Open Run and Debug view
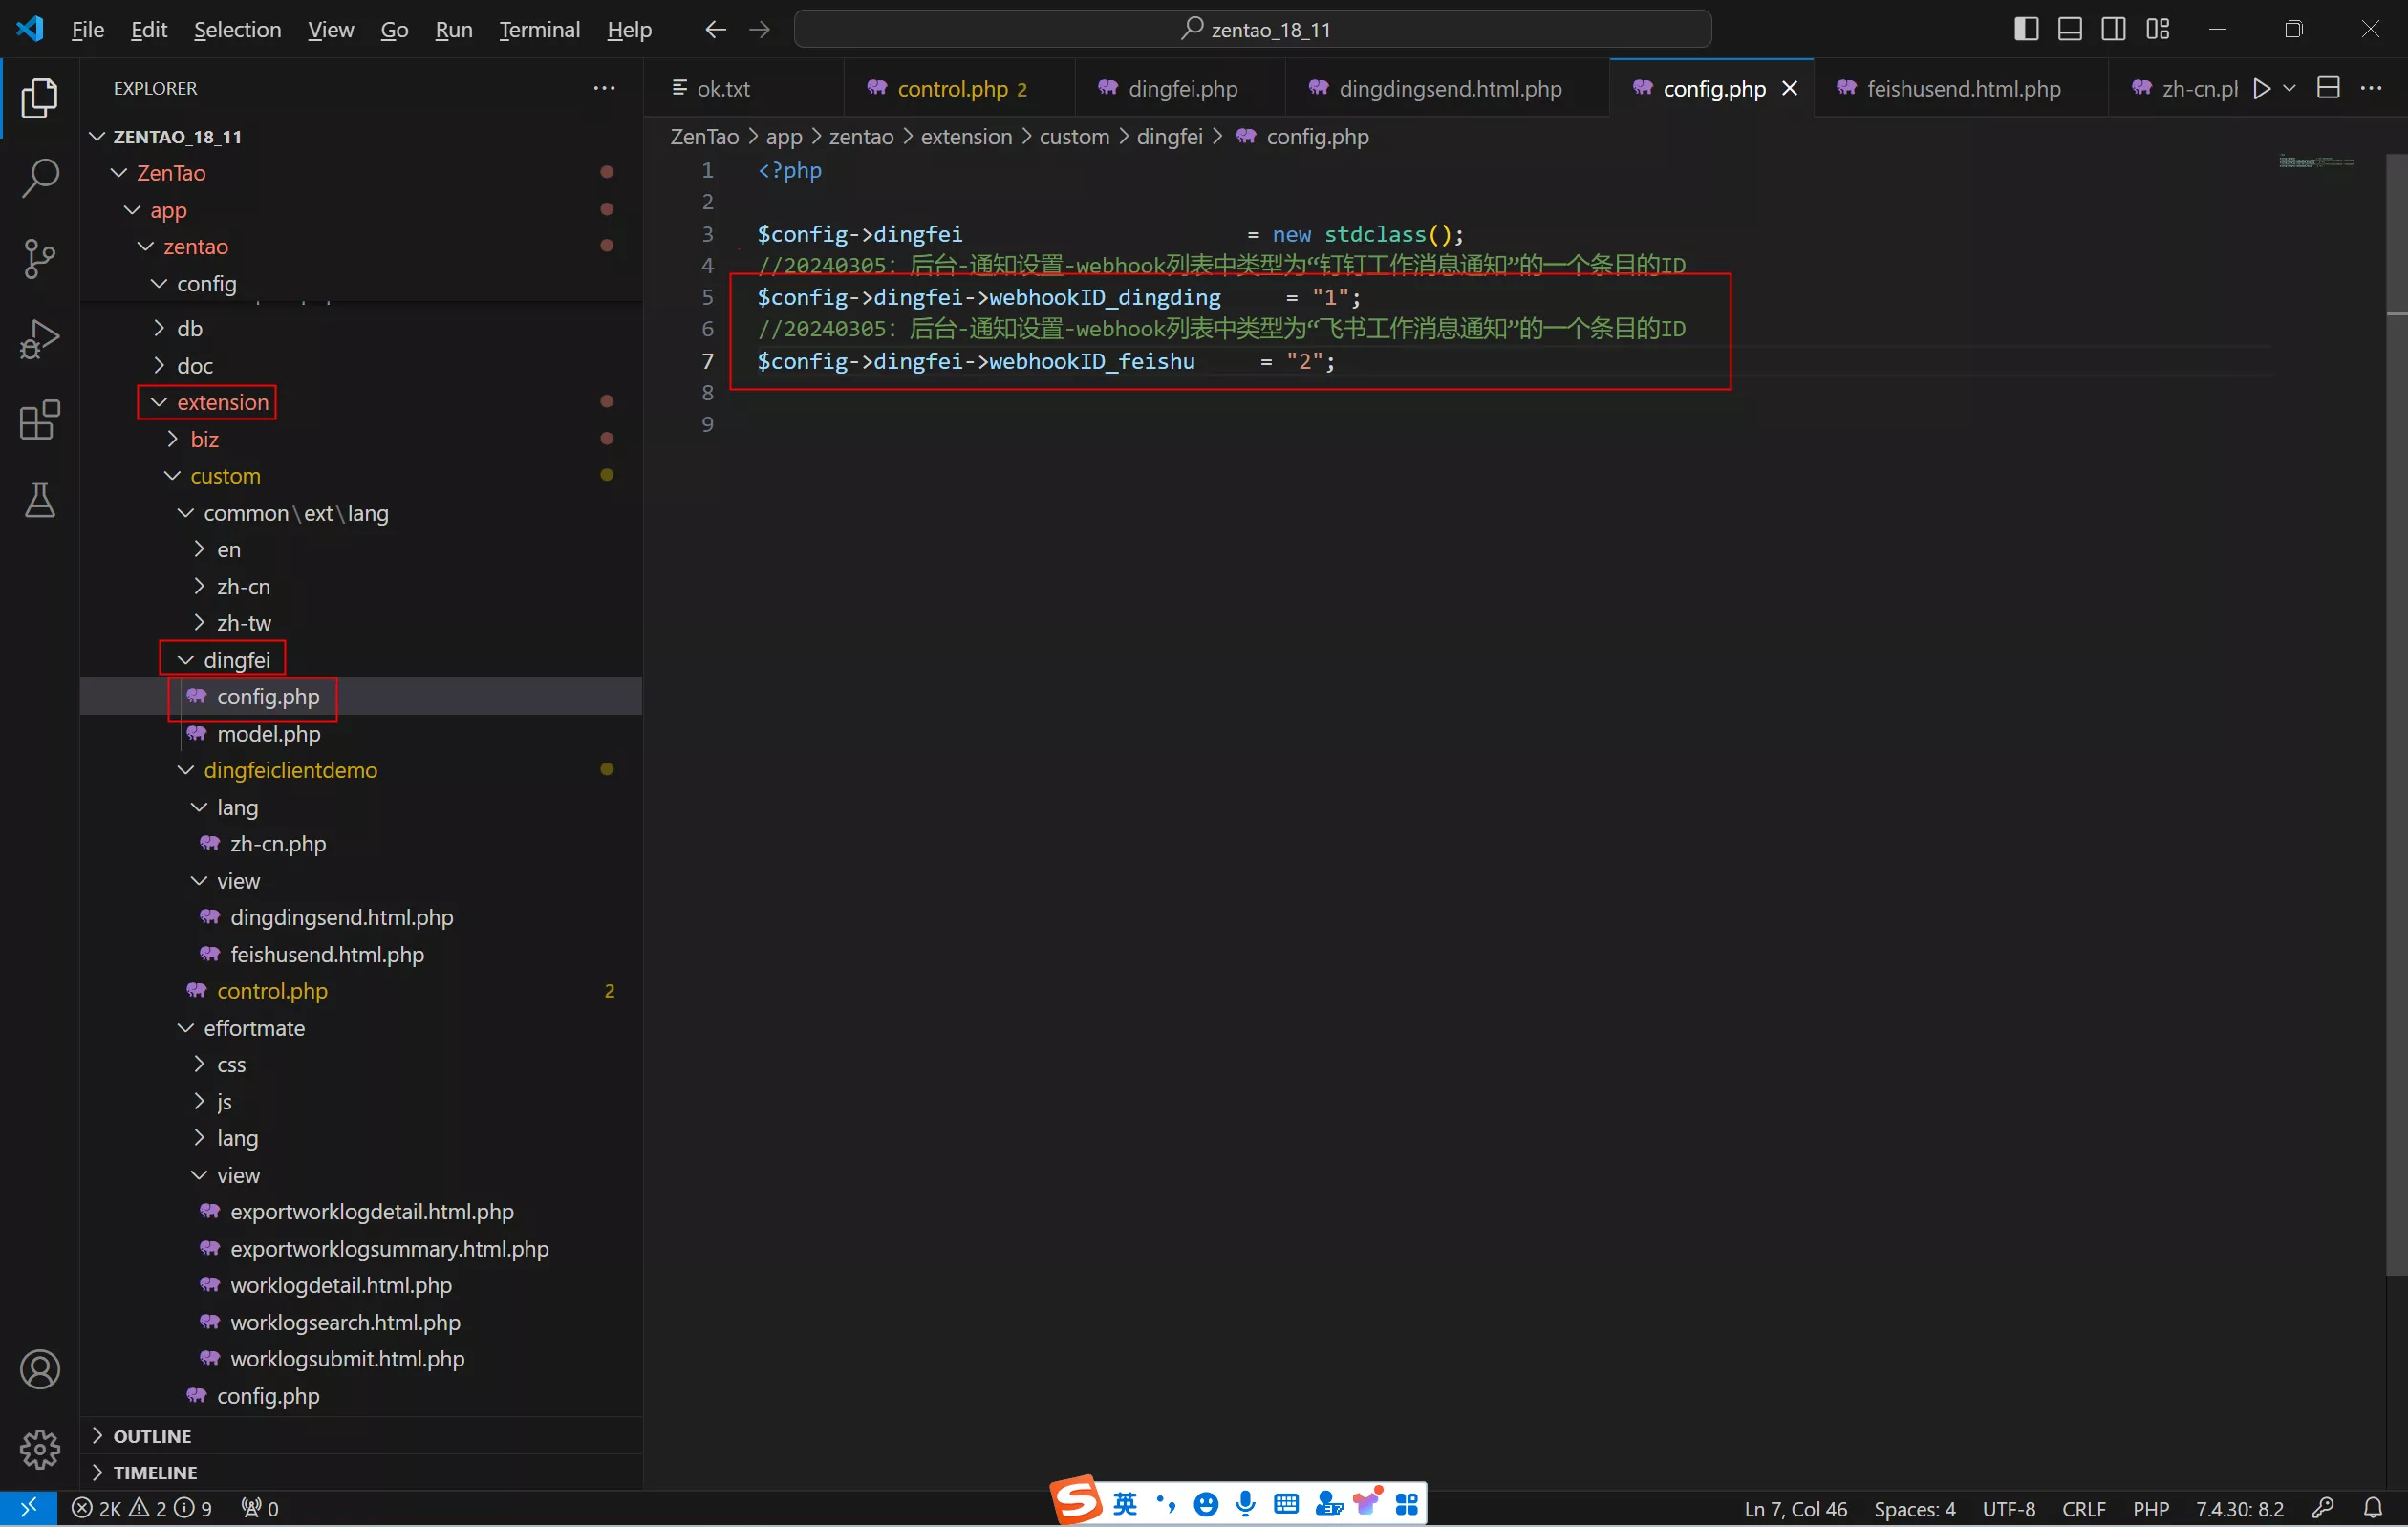This screenshot has width=2408, height=1527. (39, 339)
